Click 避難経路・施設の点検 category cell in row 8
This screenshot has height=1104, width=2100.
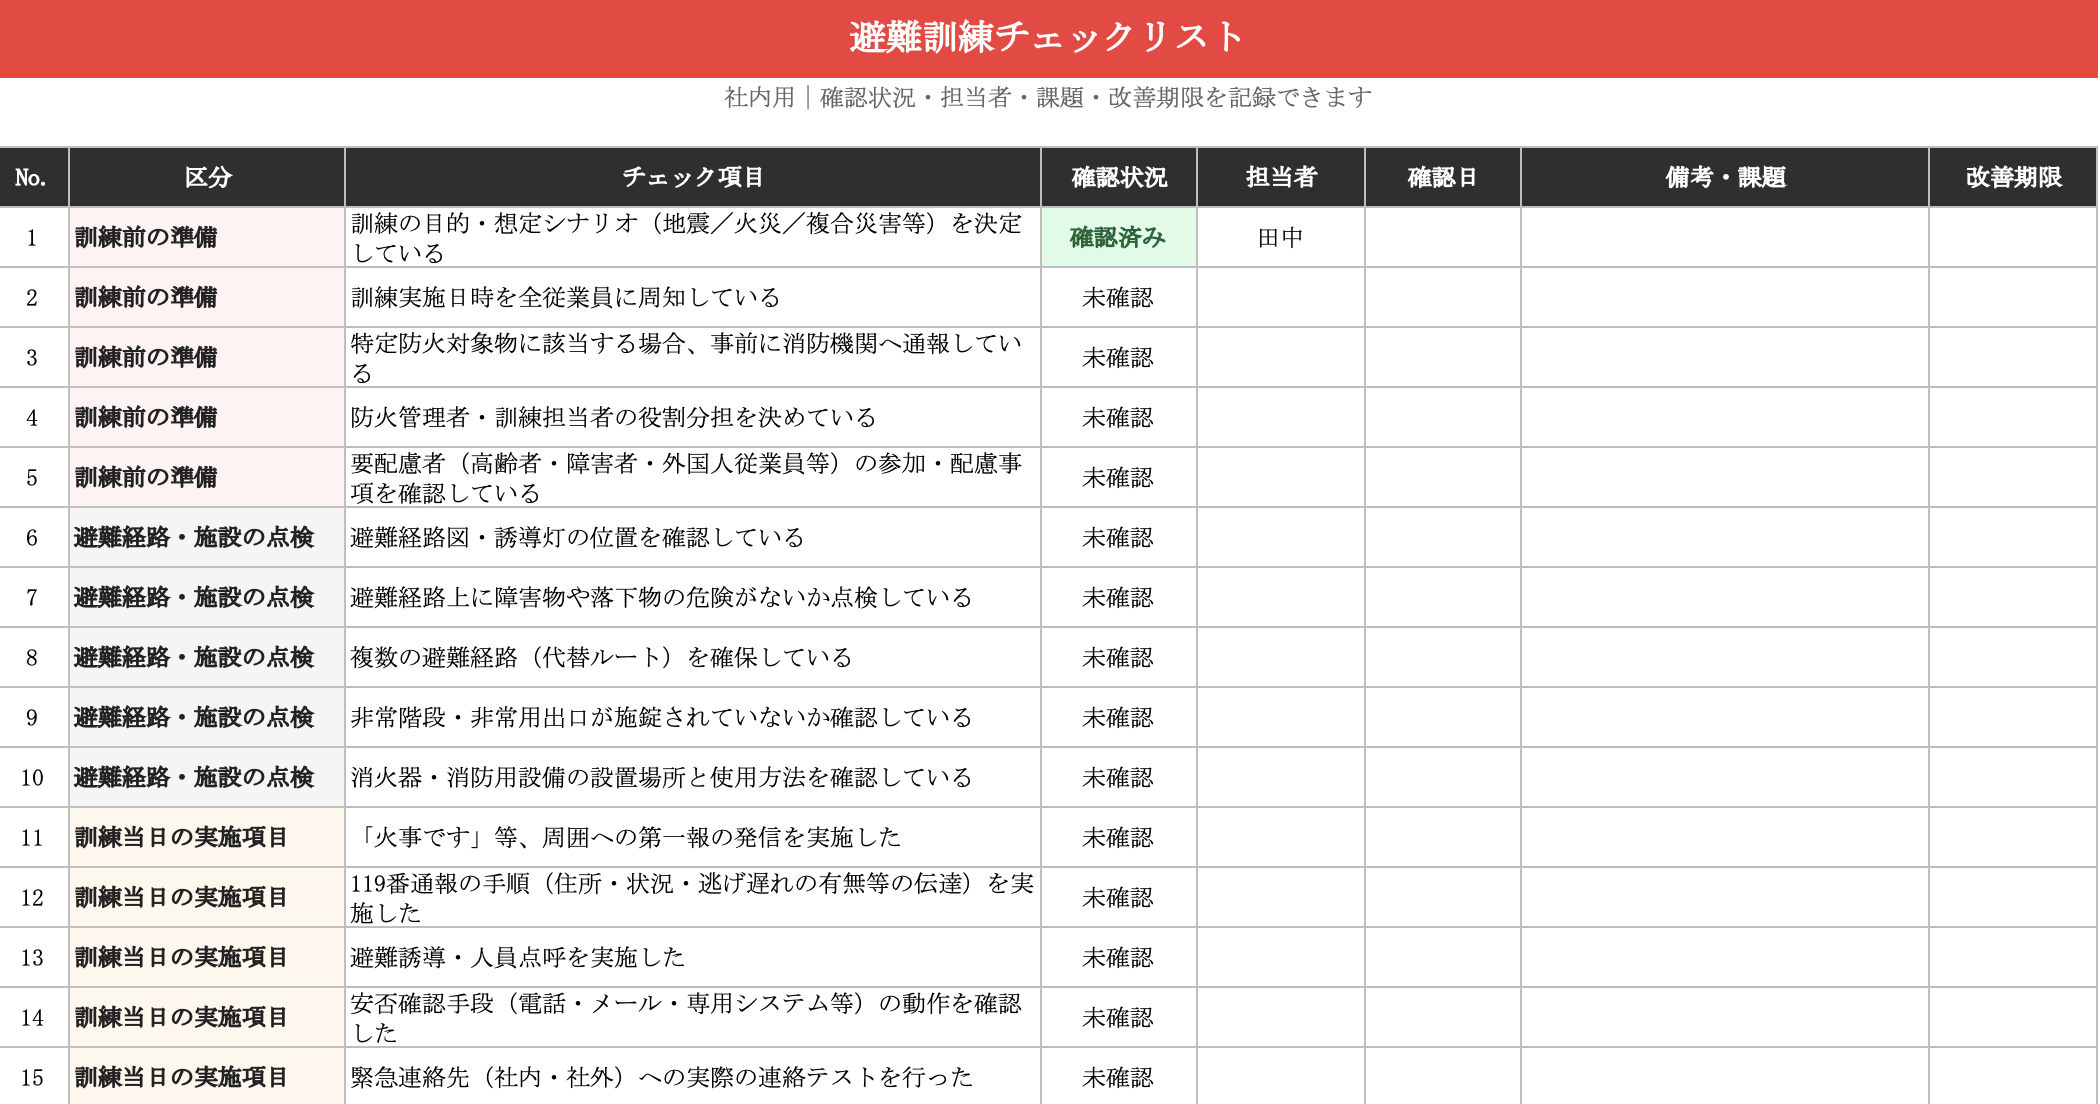click(x=207, y=657)
